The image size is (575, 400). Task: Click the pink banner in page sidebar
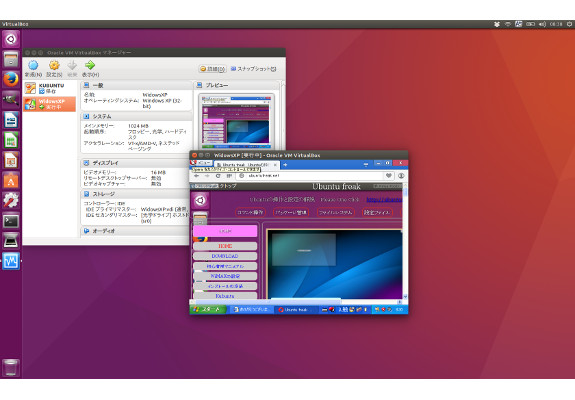[225, 231]
